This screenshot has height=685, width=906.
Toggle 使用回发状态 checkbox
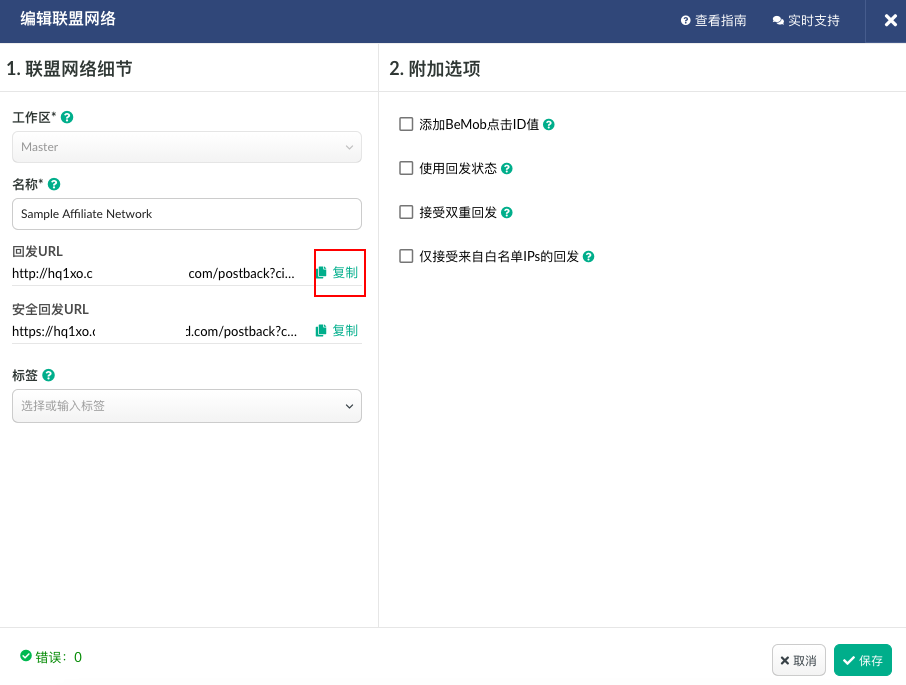(x=406, y=168)
